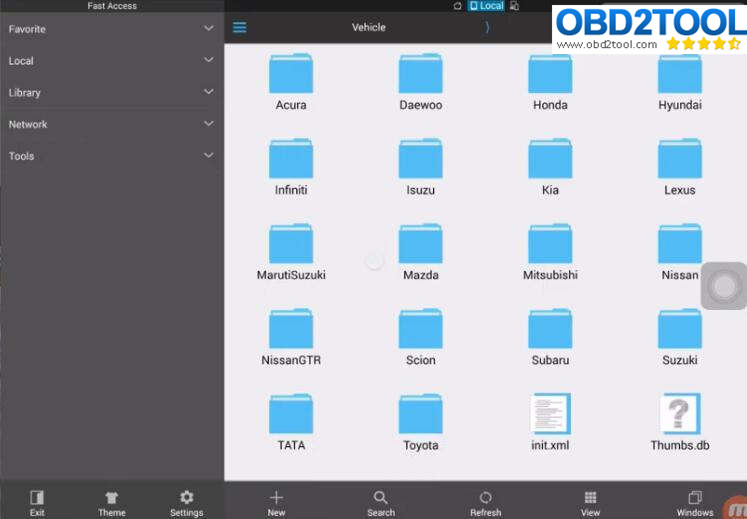Click the path arrow next to Vehicle
The height and width of the screenshot is (519, 747).
487,27
